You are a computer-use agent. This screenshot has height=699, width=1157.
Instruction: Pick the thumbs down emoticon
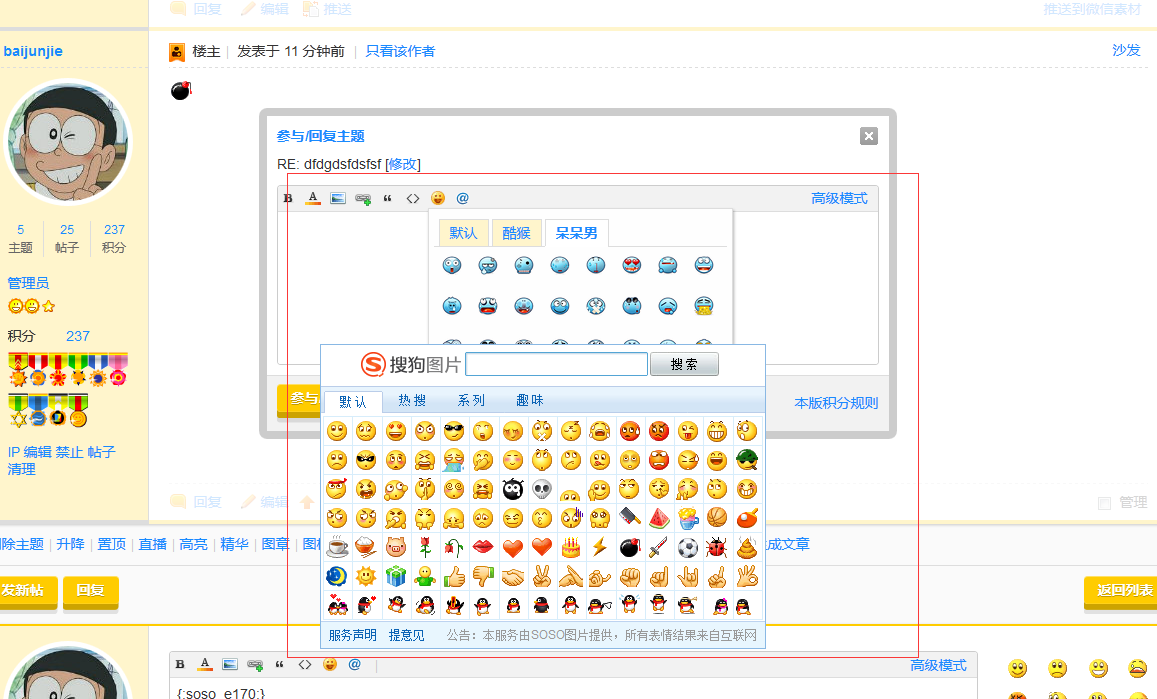click(x=483, y=576)
